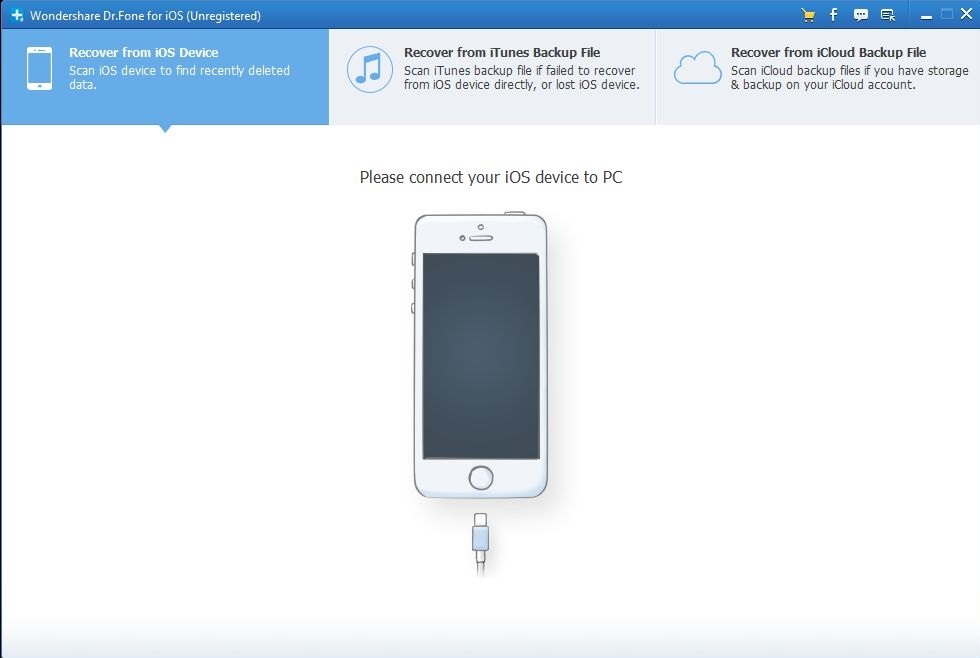Maximize the Dr.Fone window
Viewport: 980px width, 658px height.
coord(947,14)
